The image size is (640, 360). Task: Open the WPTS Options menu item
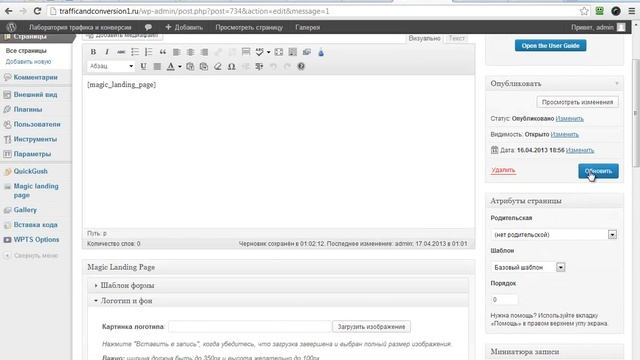(36, 240)
